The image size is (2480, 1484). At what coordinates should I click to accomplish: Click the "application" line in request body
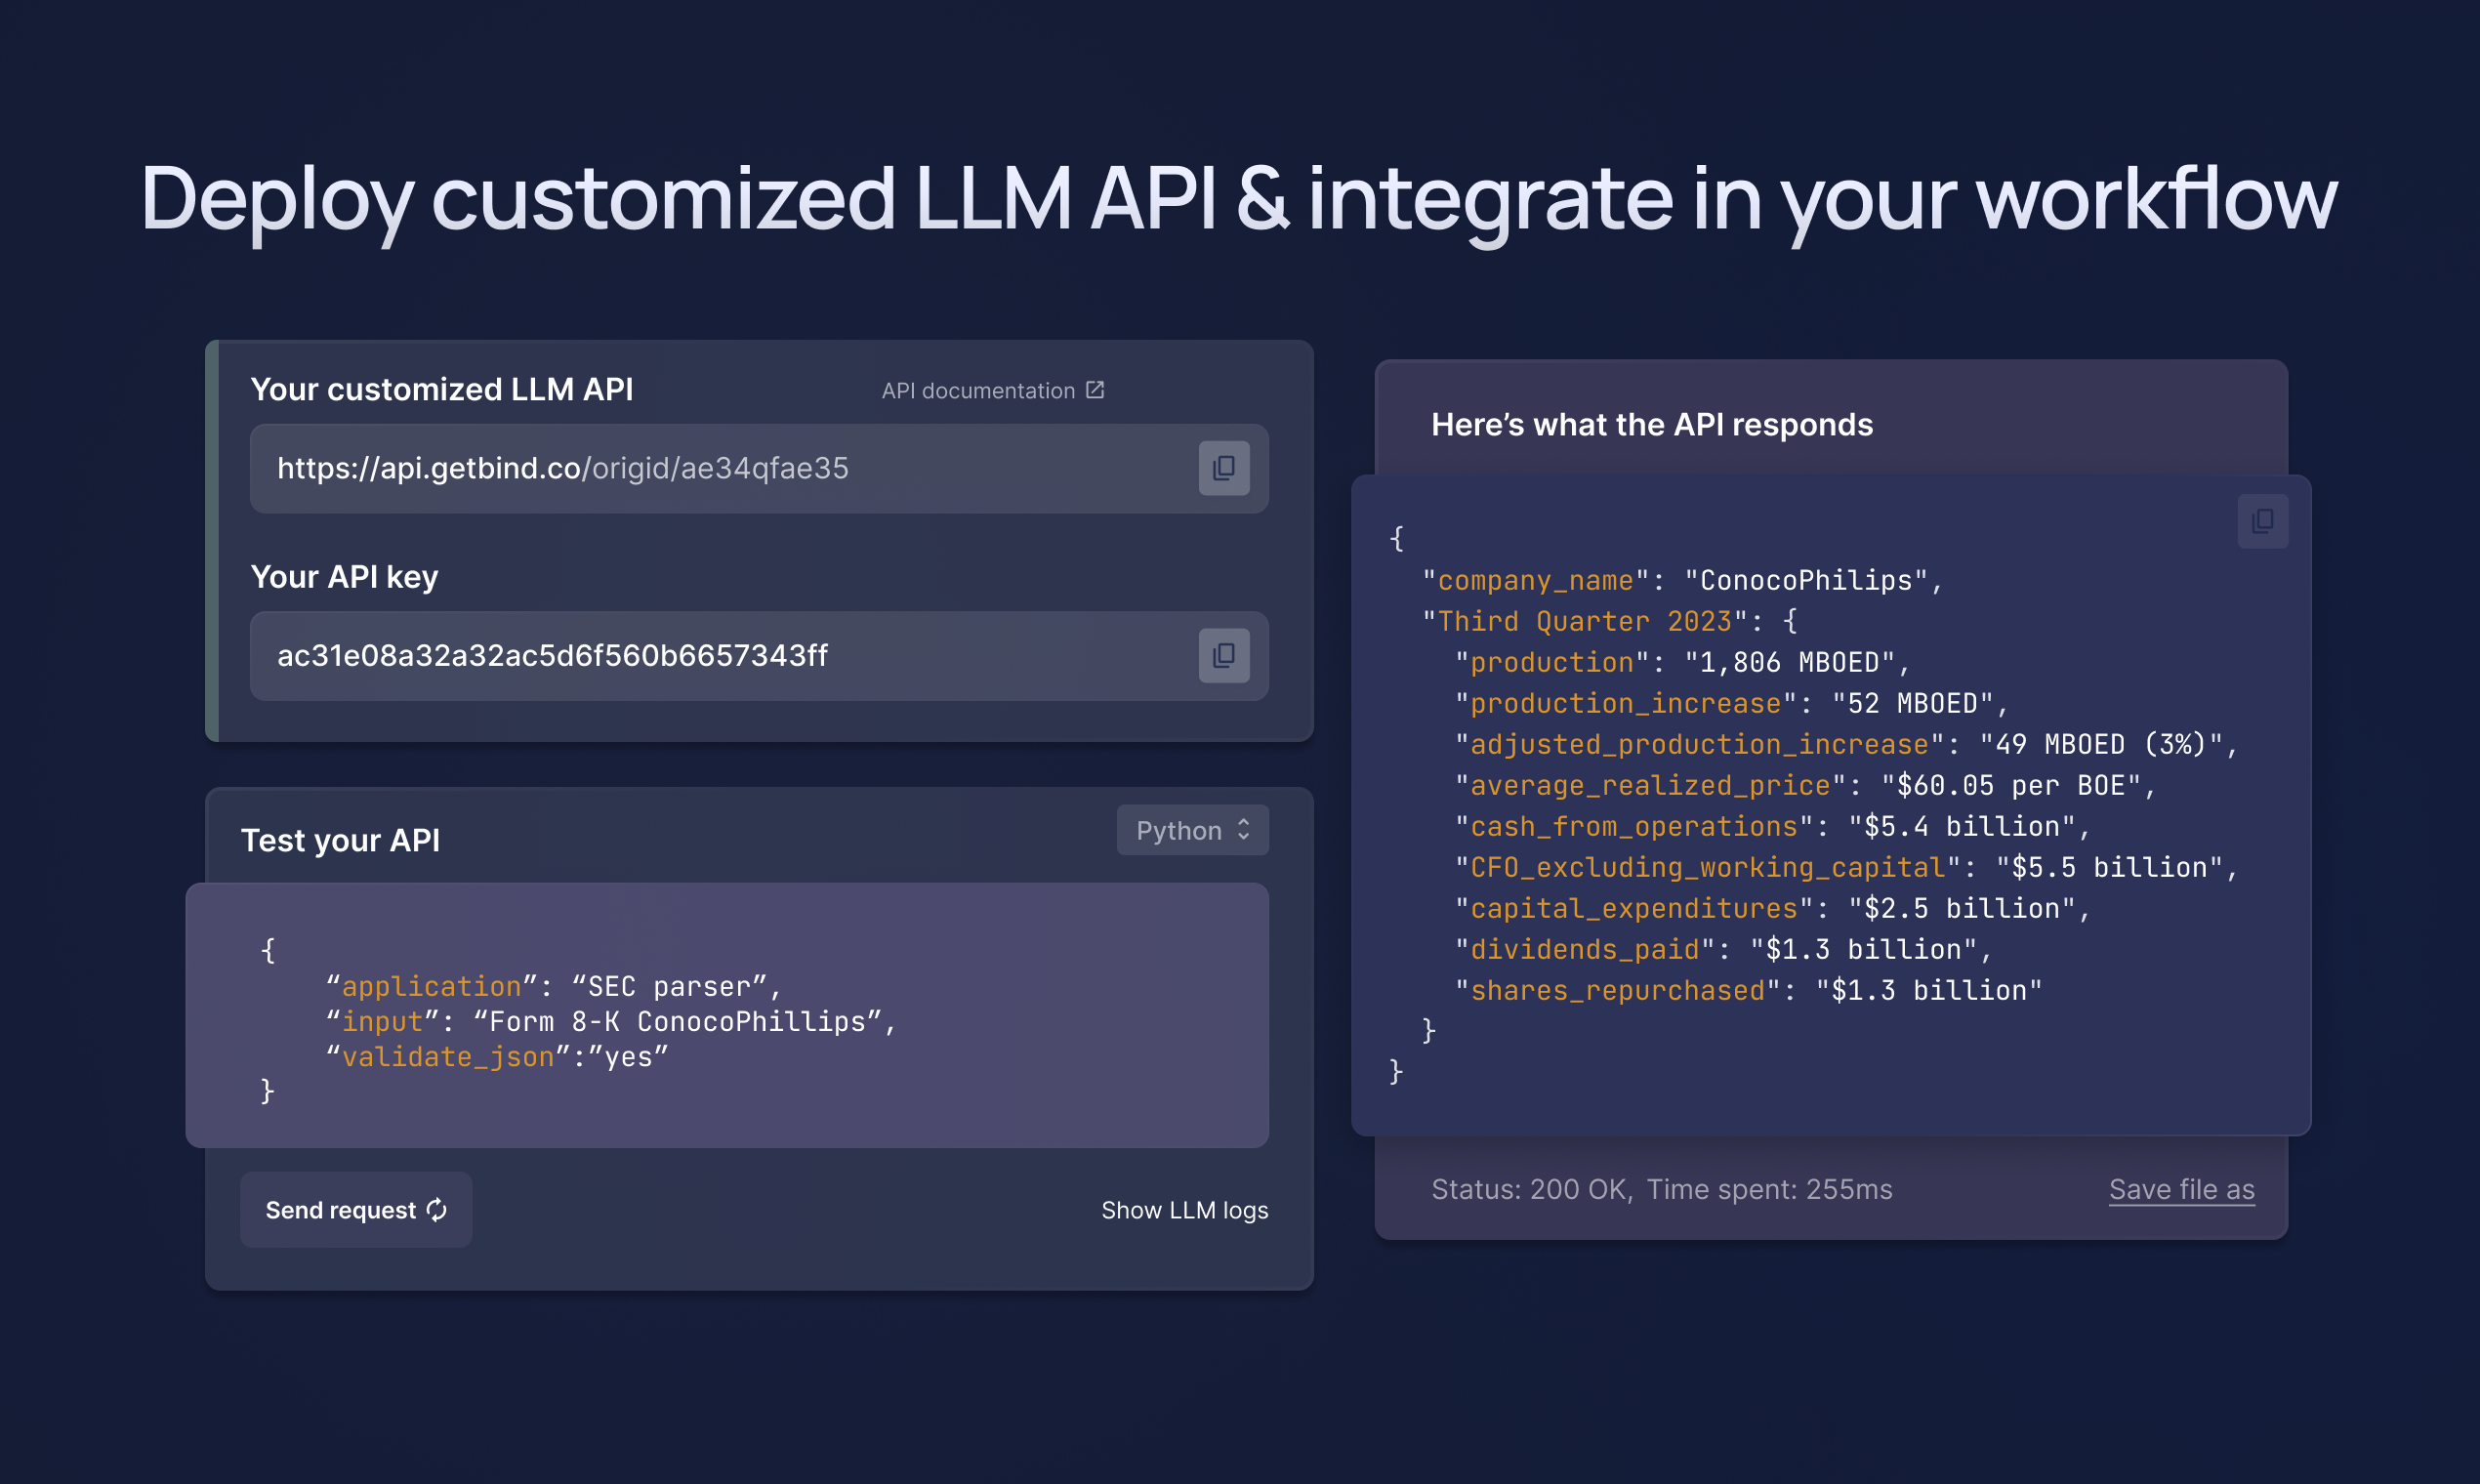(x=552, y=986)
